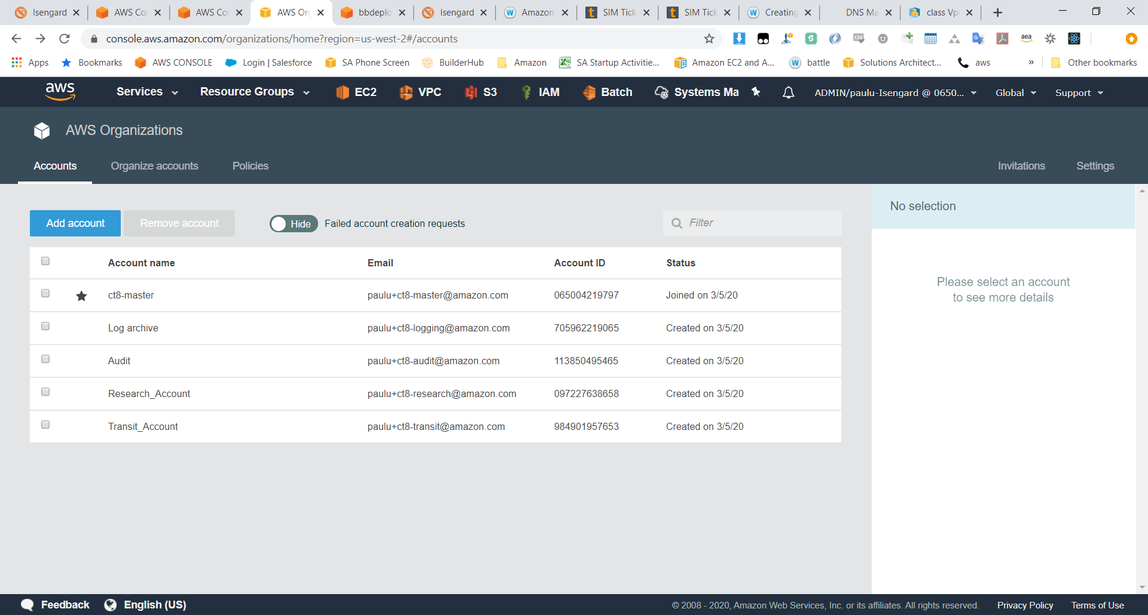
Task: Open the Systems Manager shortcut
Action: 696,92
